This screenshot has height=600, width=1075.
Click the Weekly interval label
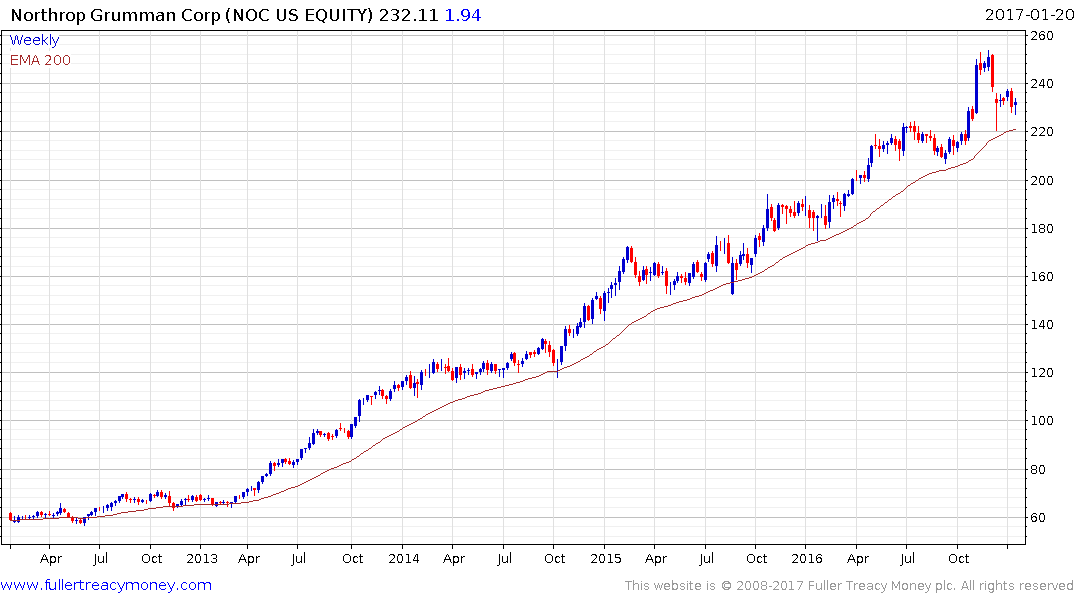(34, 40)
